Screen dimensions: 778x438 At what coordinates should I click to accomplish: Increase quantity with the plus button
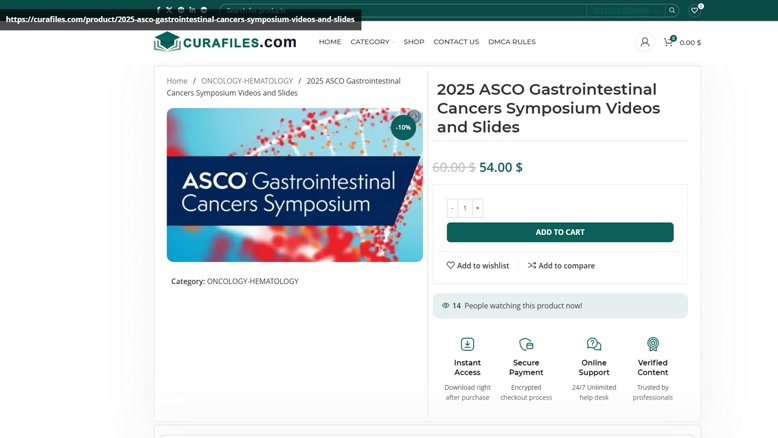pyautogui.click(x=477, y=208)
